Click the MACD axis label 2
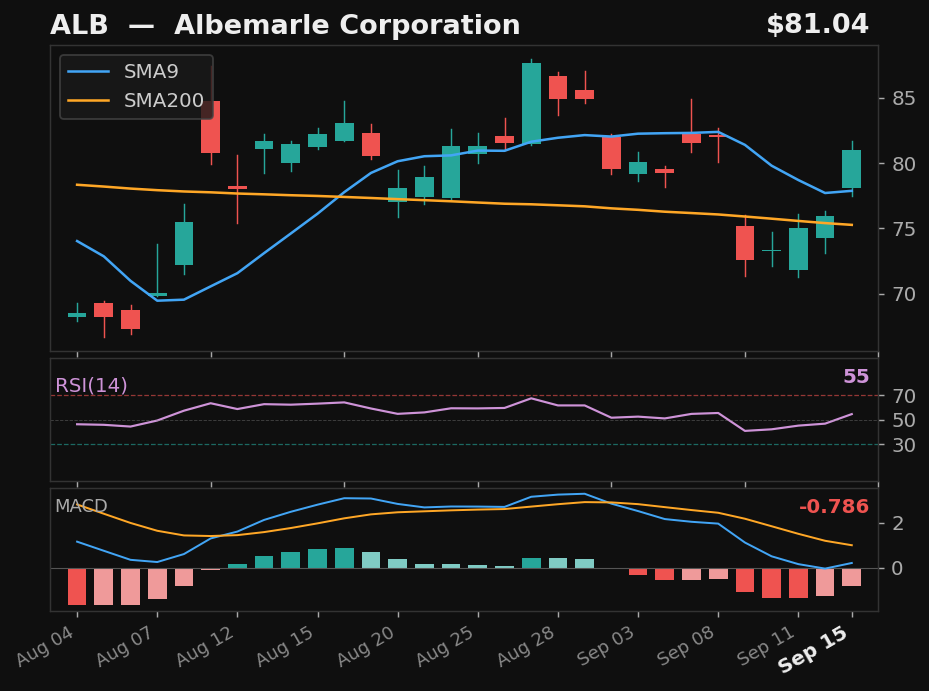 pyautogui.click(x=898, y=523)
